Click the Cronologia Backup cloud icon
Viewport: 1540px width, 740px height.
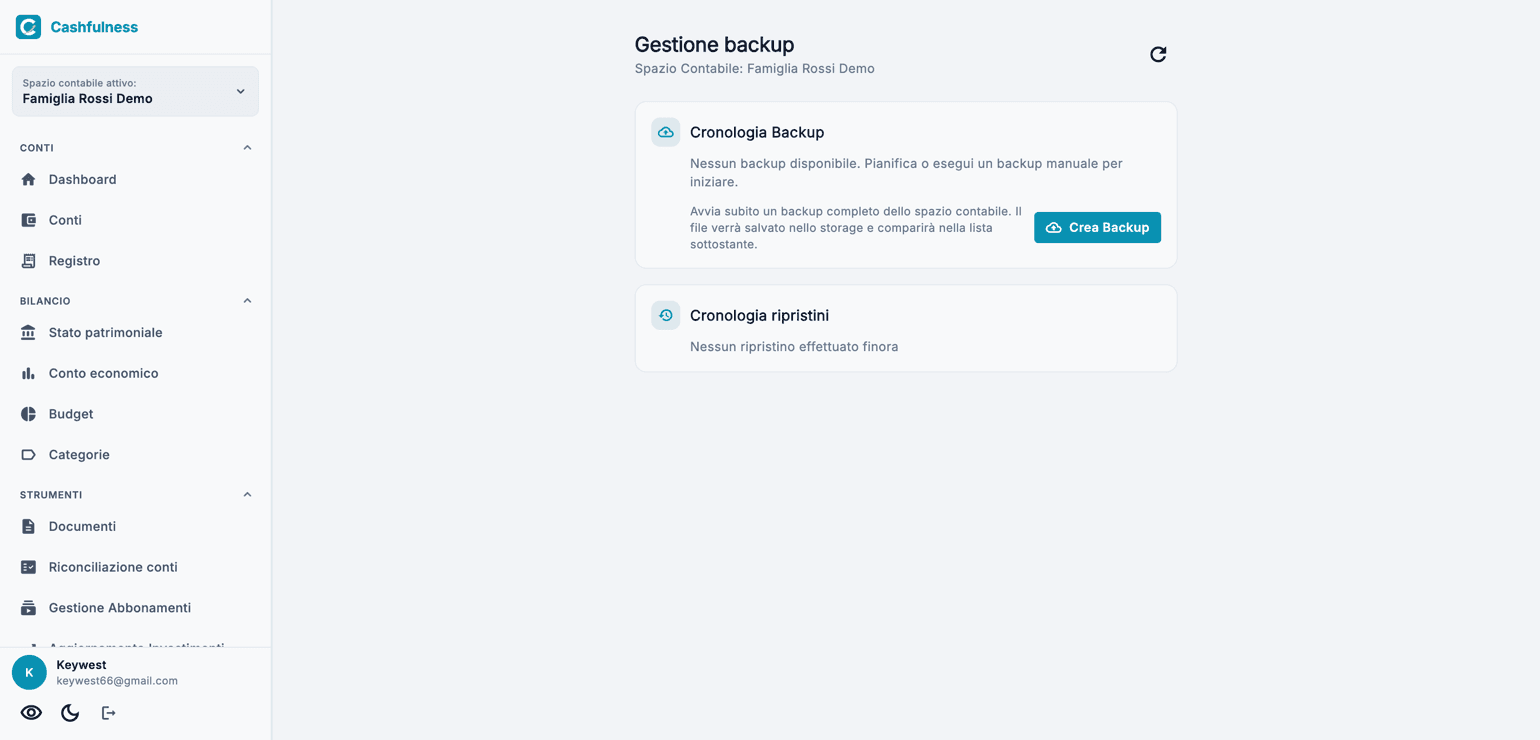[x=665, y=132]
